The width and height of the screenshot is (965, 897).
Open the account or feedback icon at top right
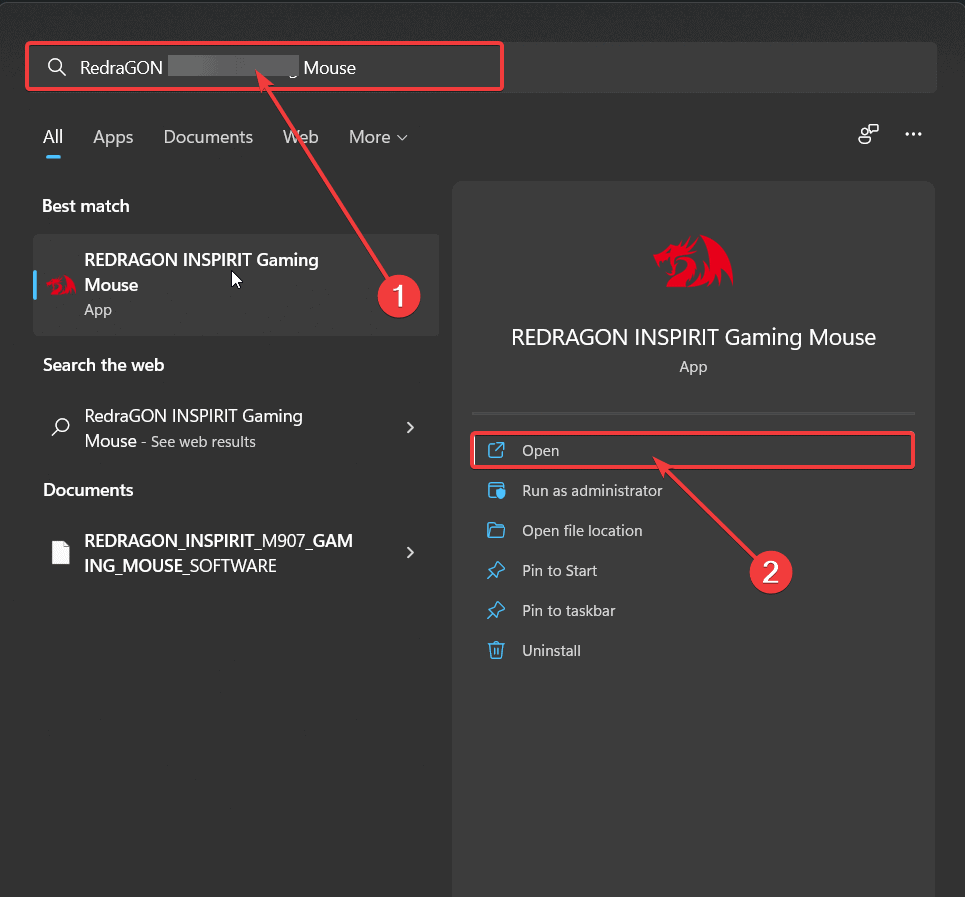point(868,134)
